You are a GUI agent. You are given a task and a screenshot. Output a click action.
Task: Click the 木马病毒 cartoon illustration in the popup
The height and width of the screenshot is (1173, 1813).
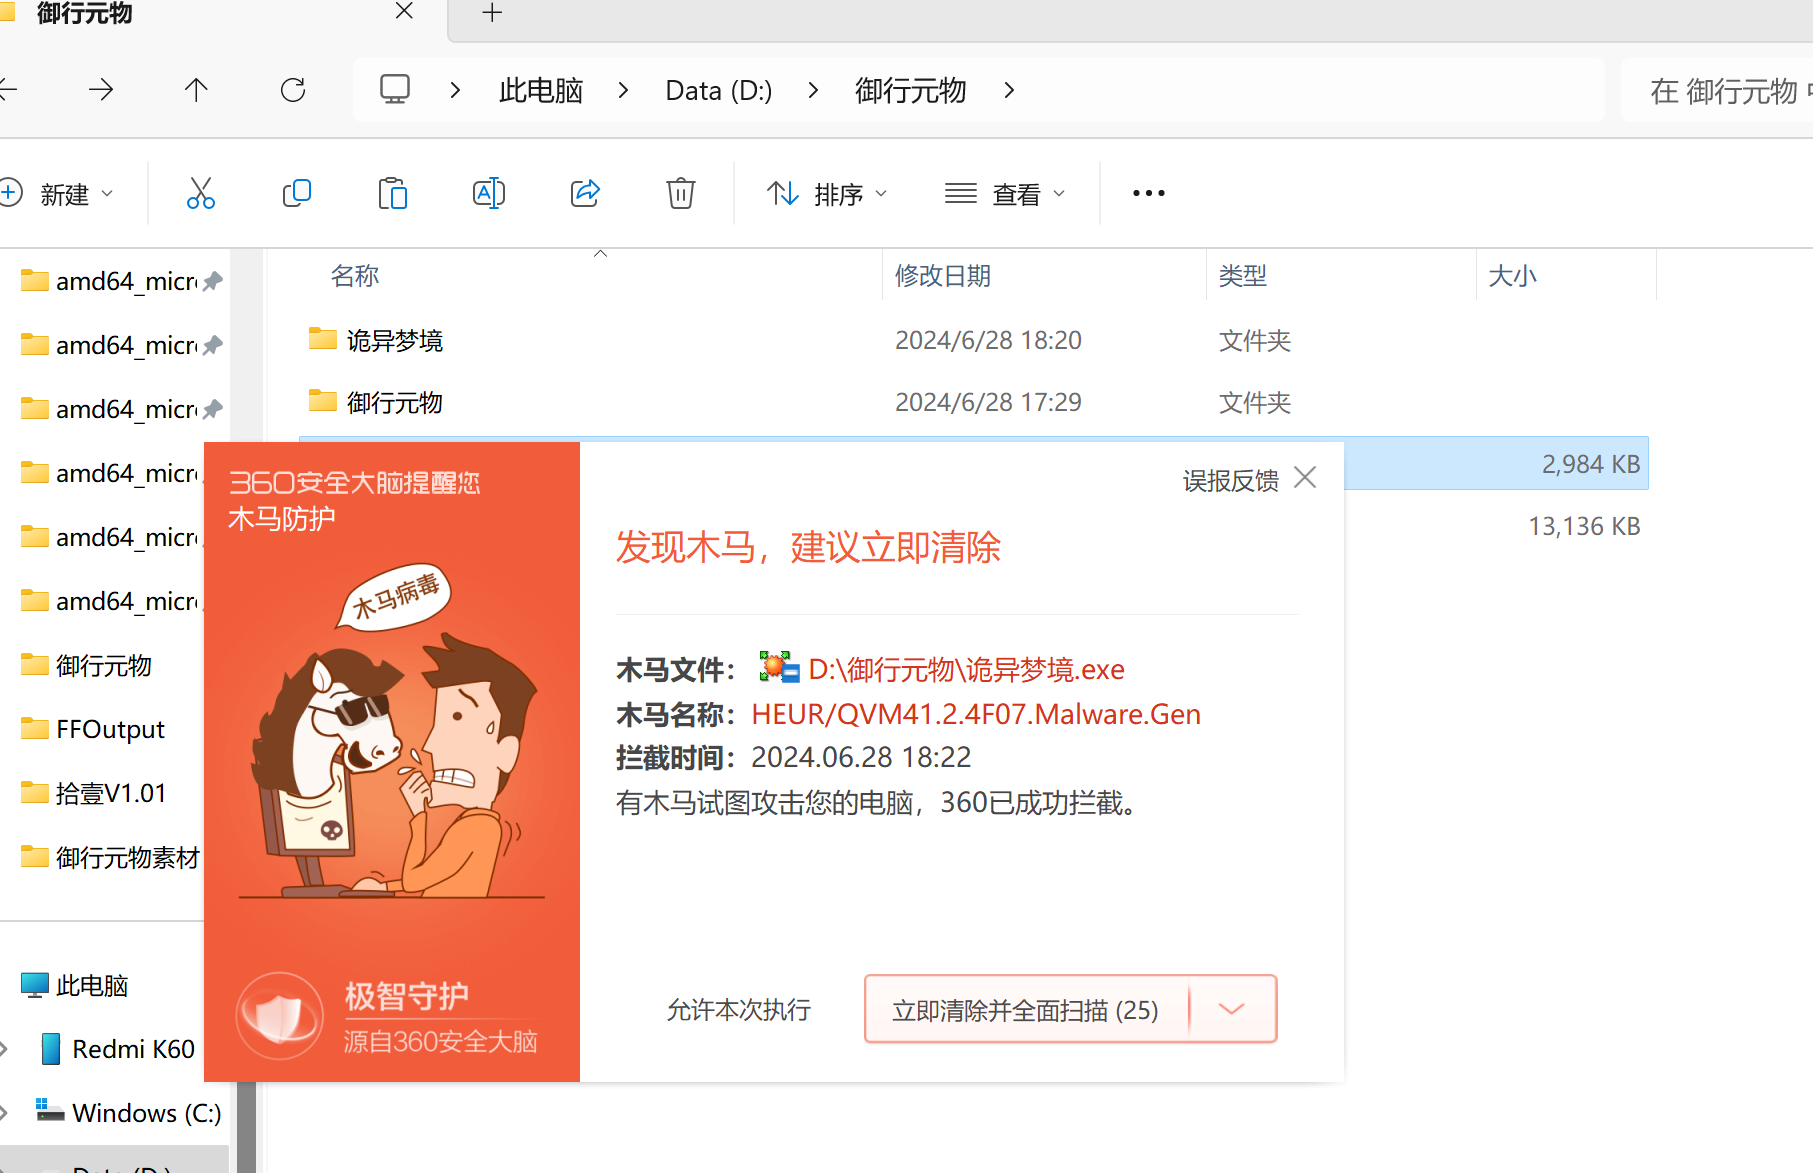pos(390,730)
